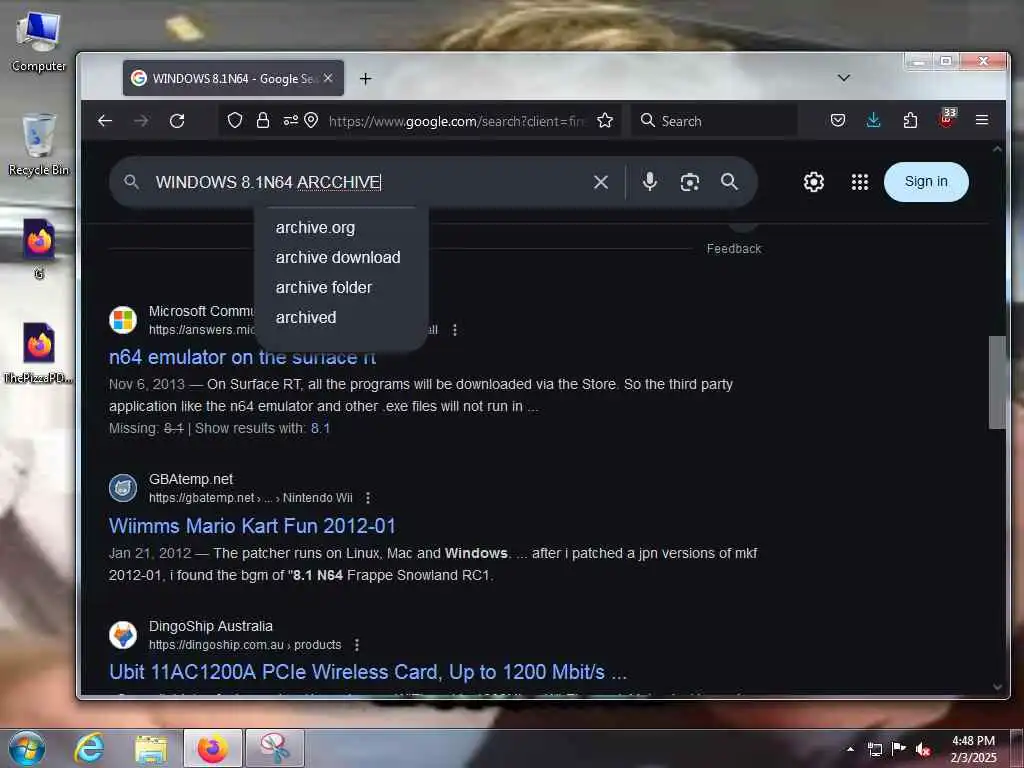The width and height of the screenshot is (1024, 768).
Task: Open Action Center flag icon
Action: 899,748
